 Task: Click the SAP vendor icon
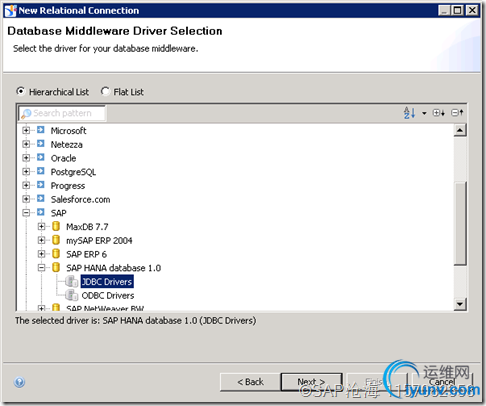coord(41,212)
